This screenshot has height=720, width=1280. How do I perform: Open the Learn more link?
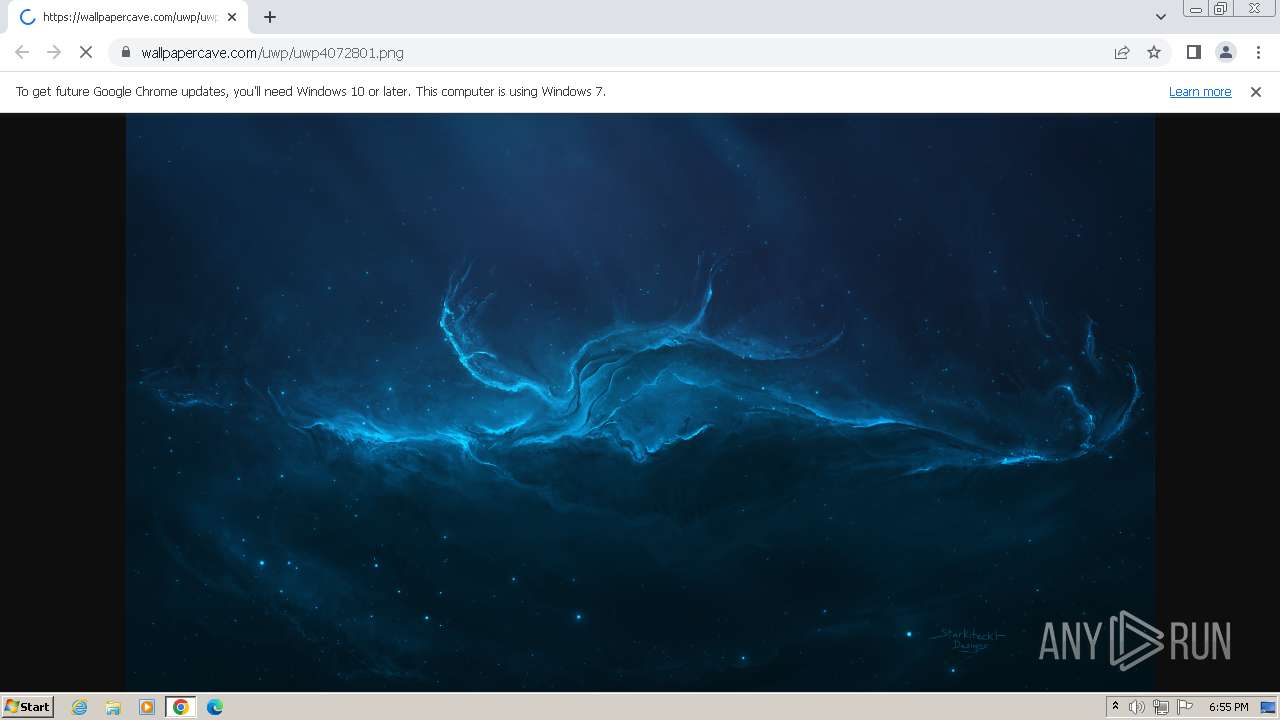pyautogui.click(x=1200, y=91)
